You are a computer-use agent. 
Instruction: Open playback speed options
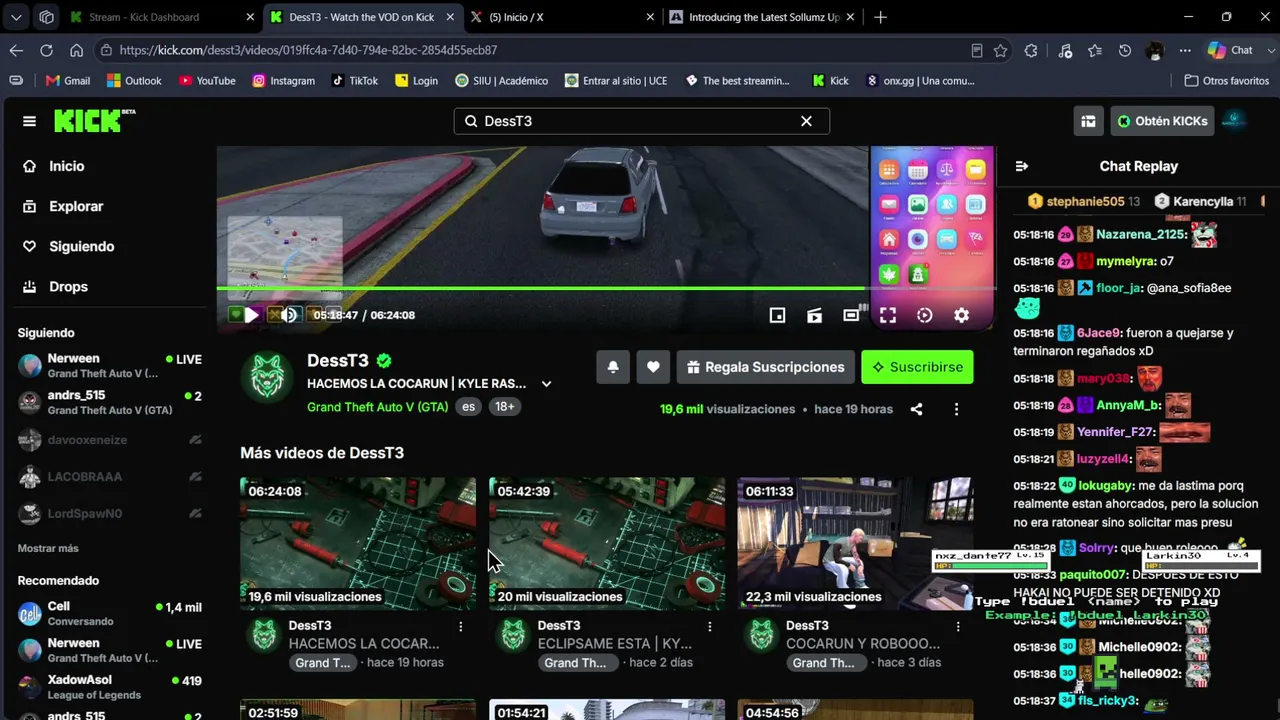(x=925, y=315)
